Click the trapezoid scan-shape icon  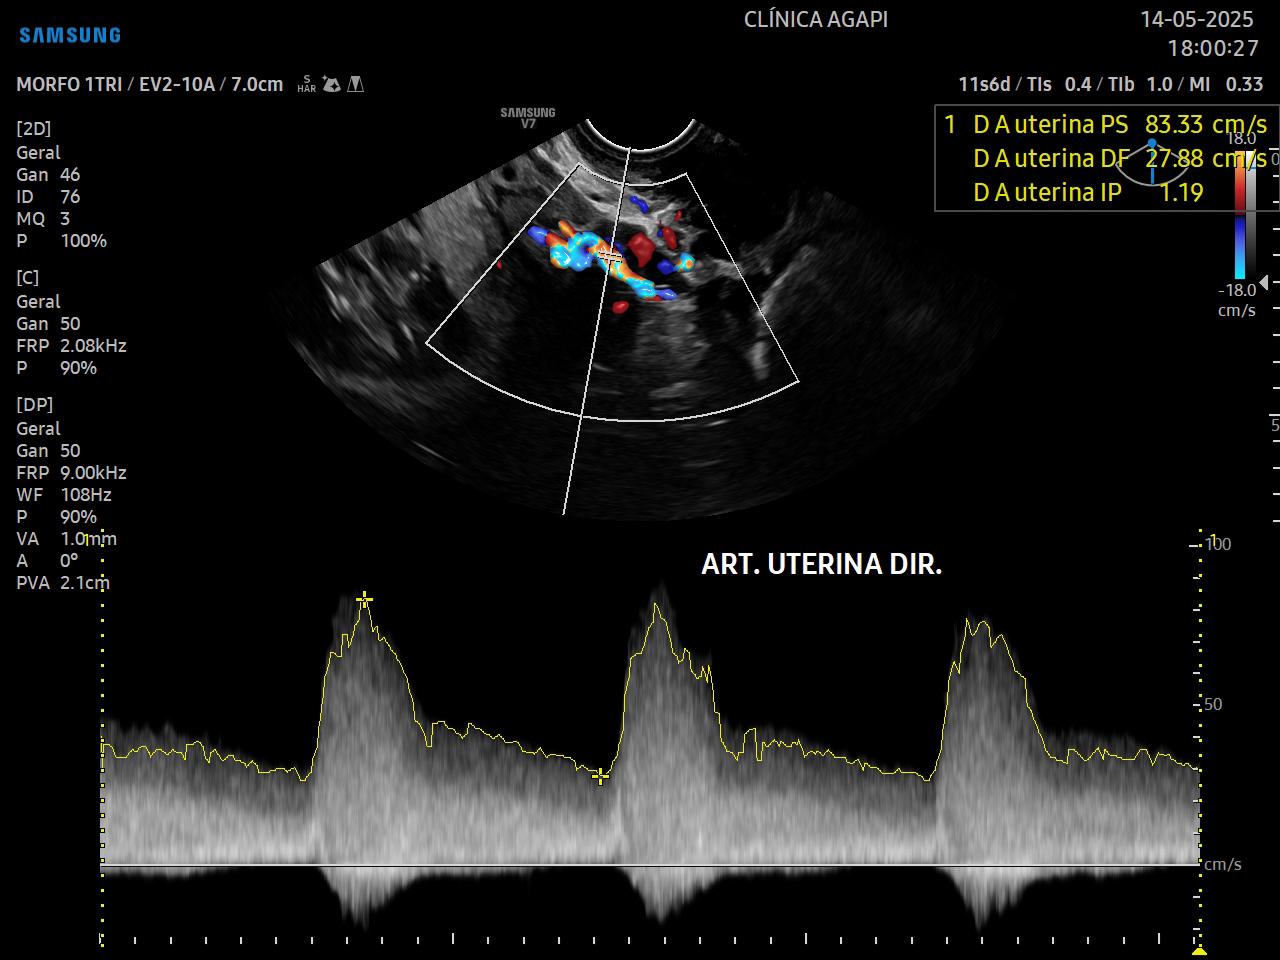click(355, 85)
